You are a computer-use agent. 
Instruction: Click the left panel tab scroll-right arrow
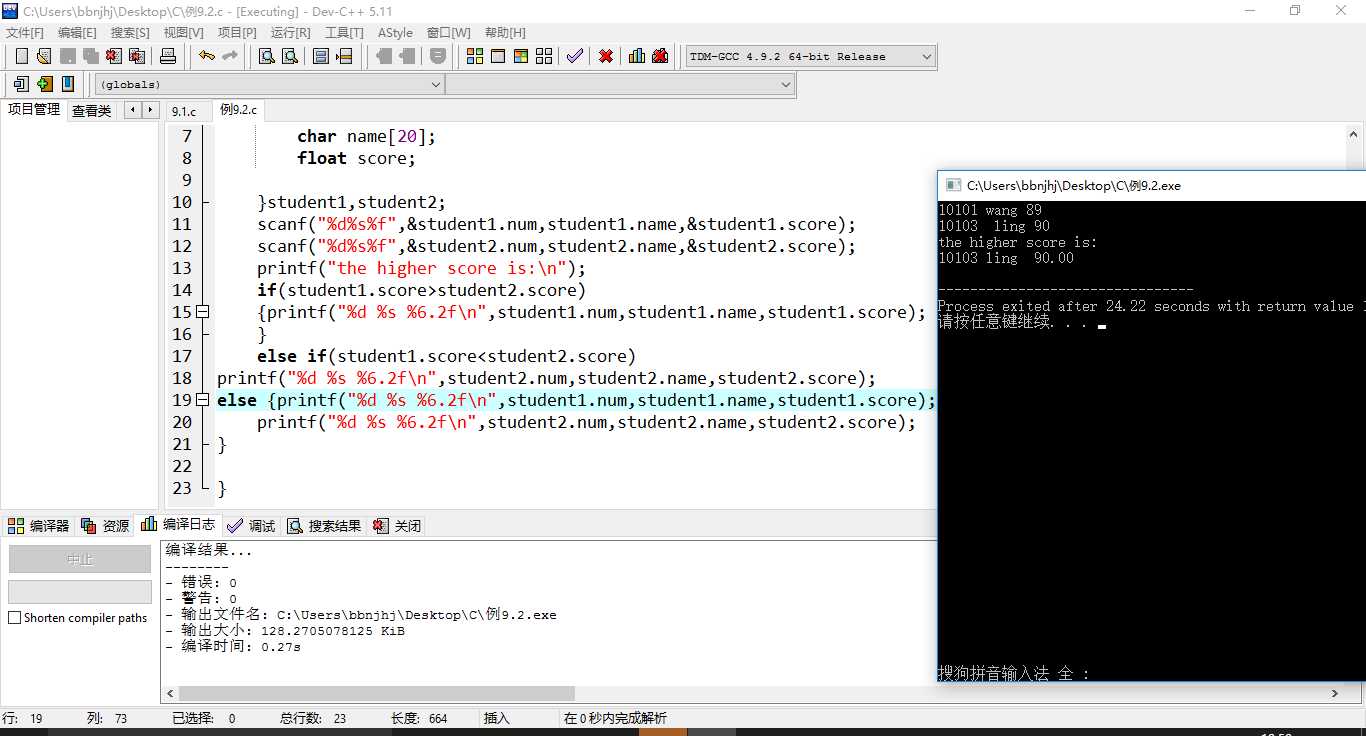pyautogui.click(x=150, y=110)
